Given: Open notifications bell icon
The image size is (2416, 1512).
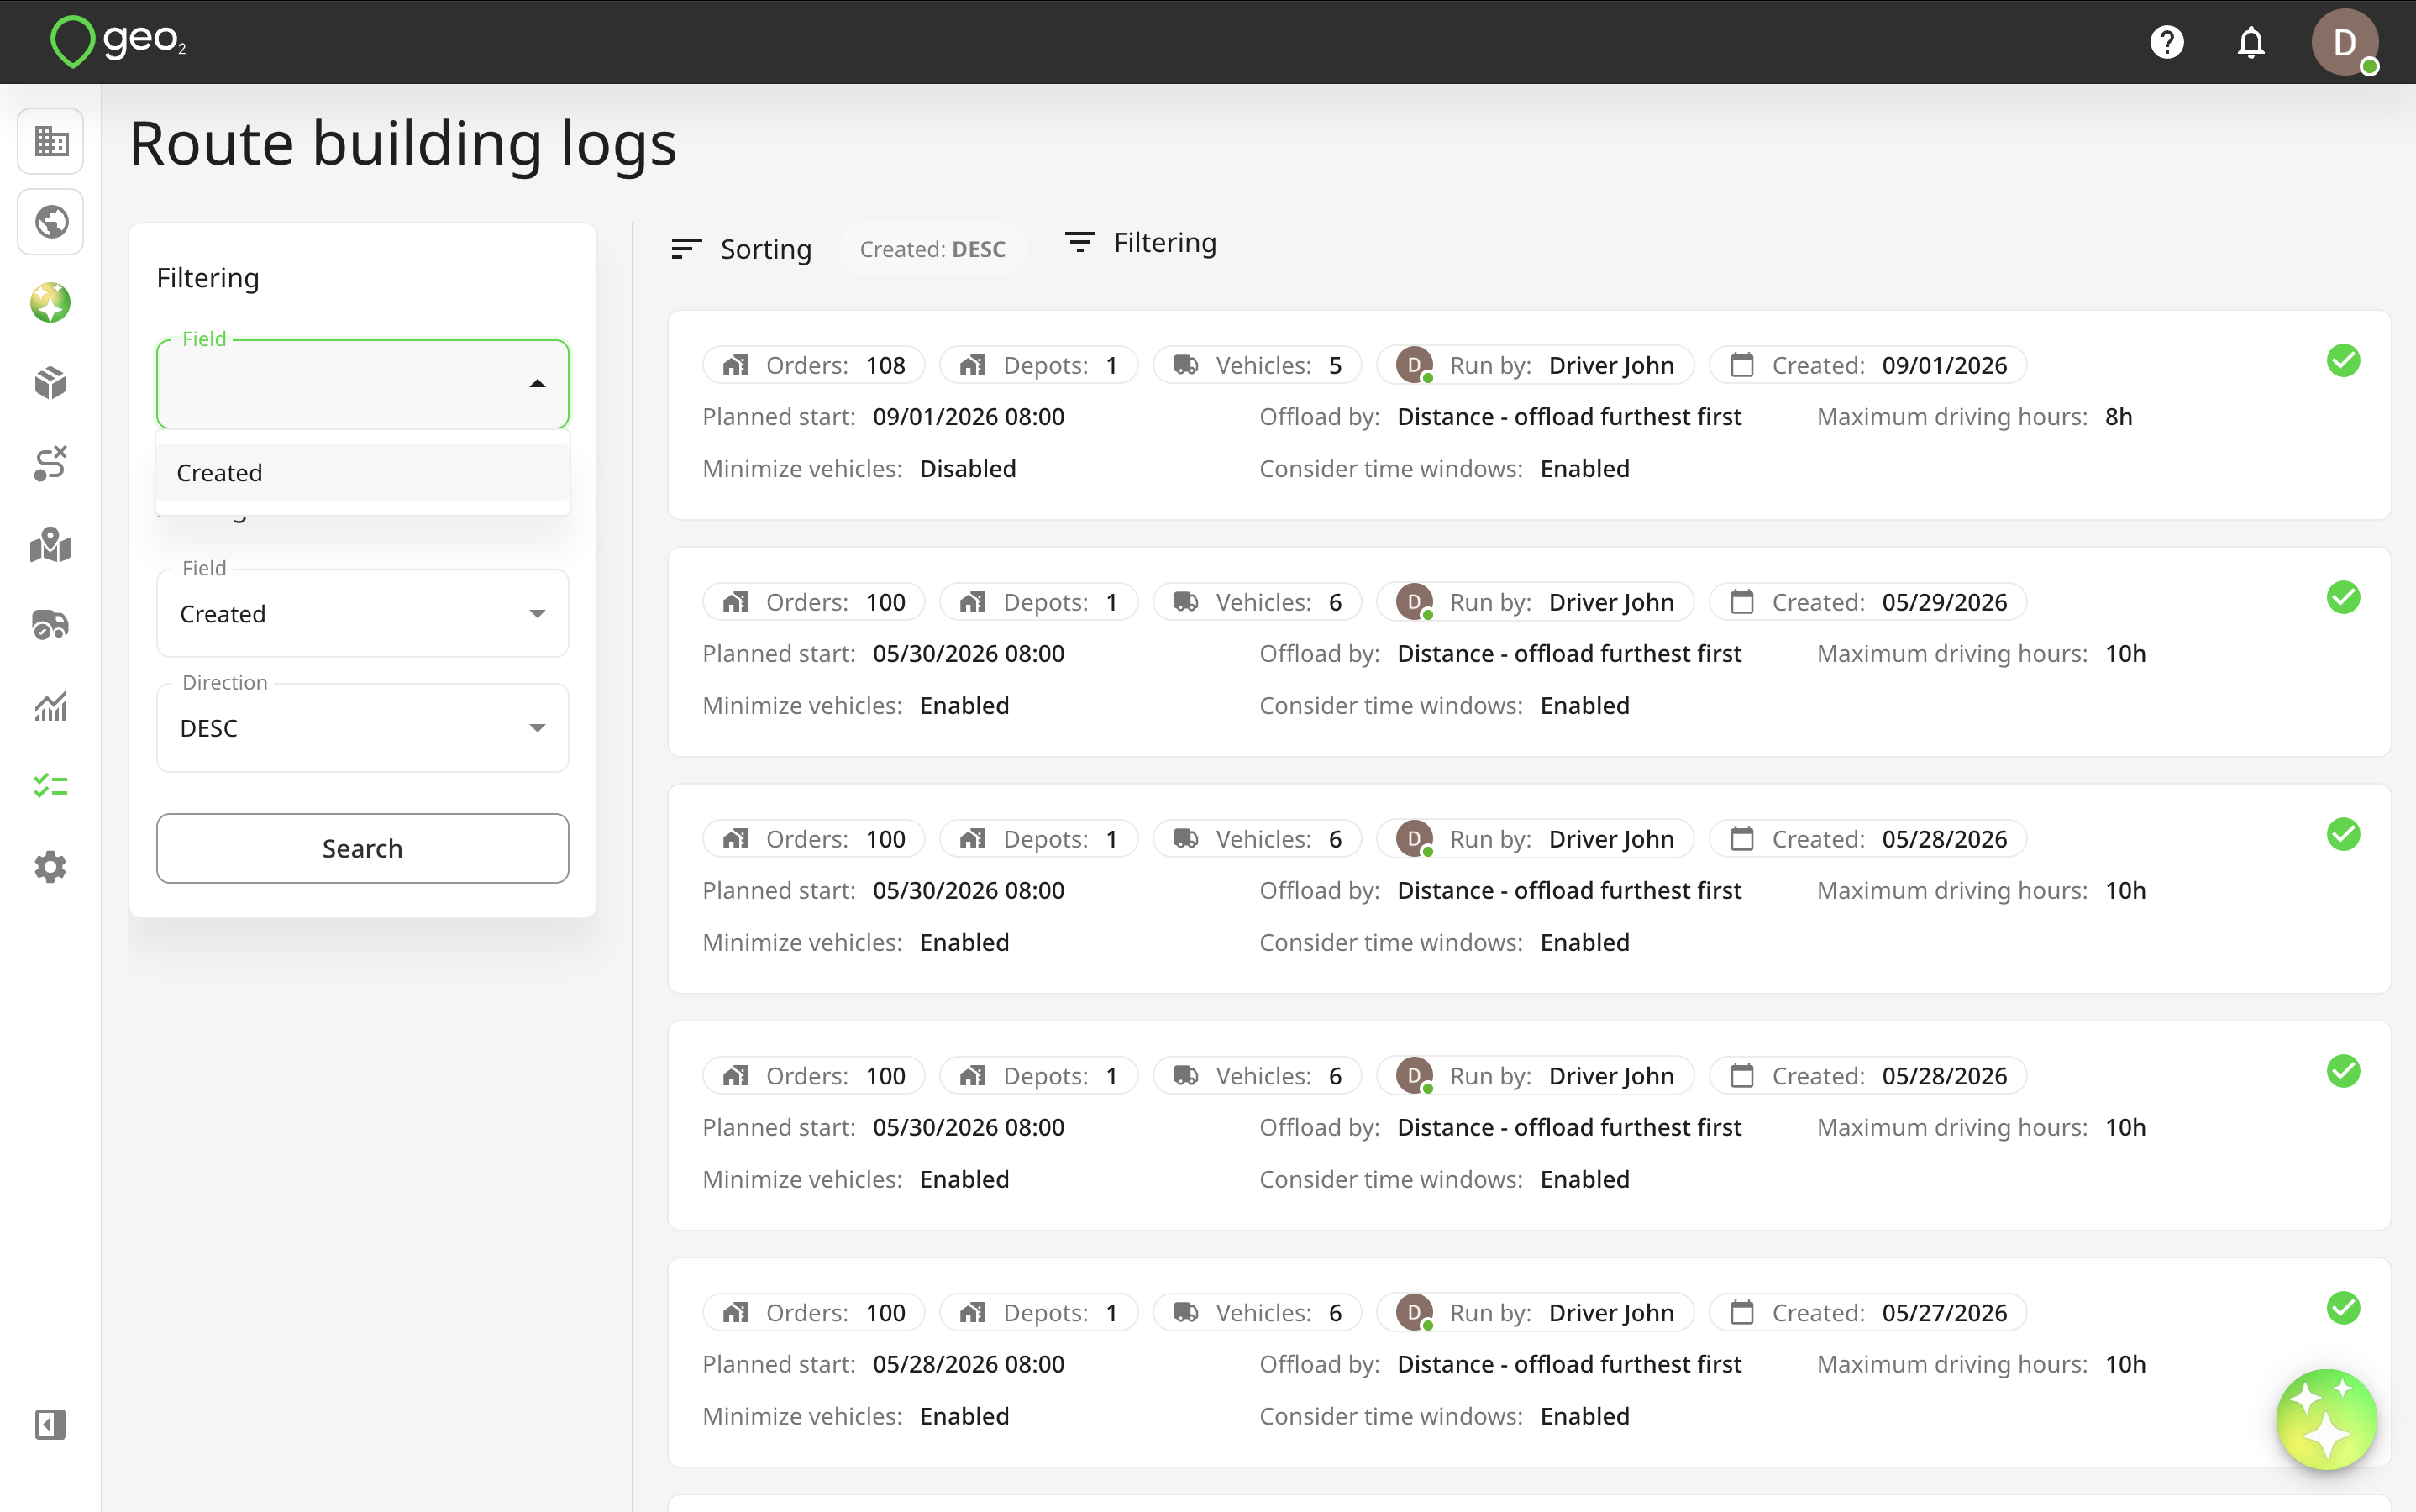Looking at the screenshot, I should tap(2250, 42).
